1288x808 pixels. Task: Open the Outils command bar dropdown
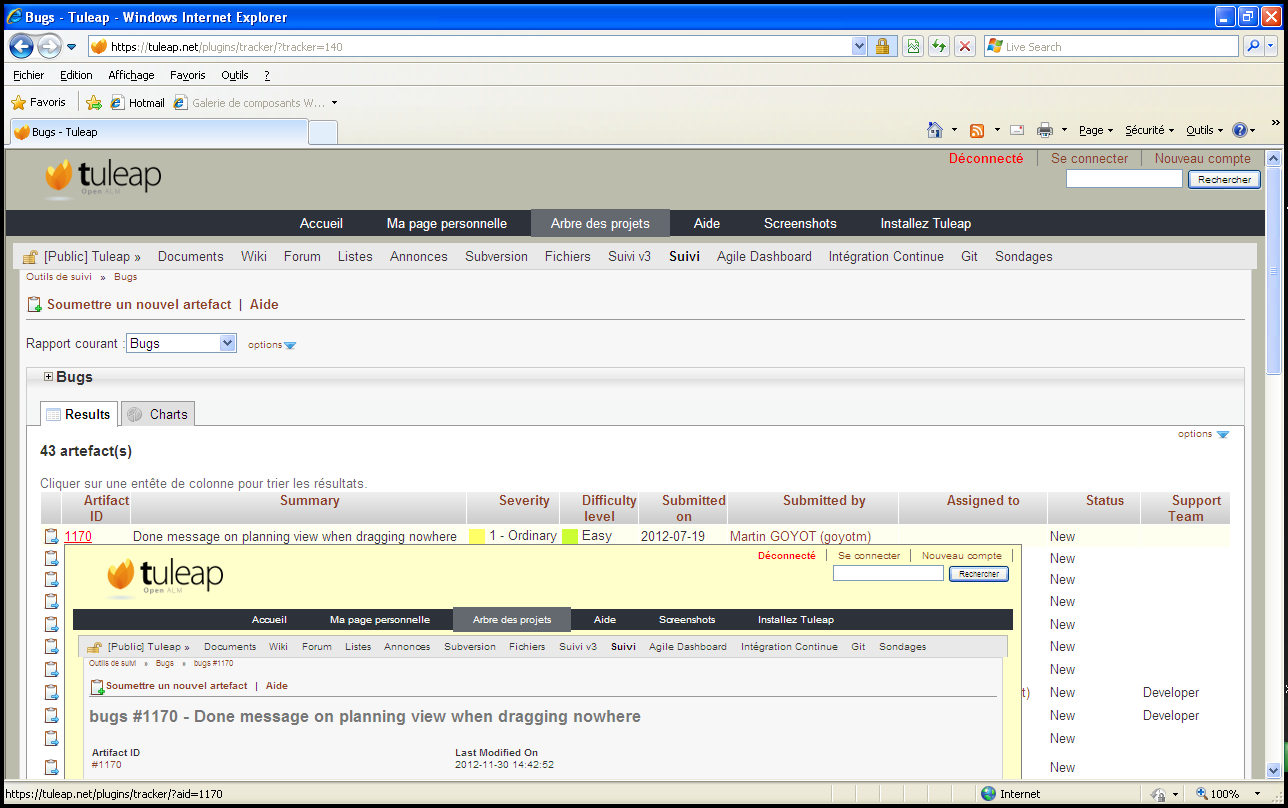[1205, 130]
